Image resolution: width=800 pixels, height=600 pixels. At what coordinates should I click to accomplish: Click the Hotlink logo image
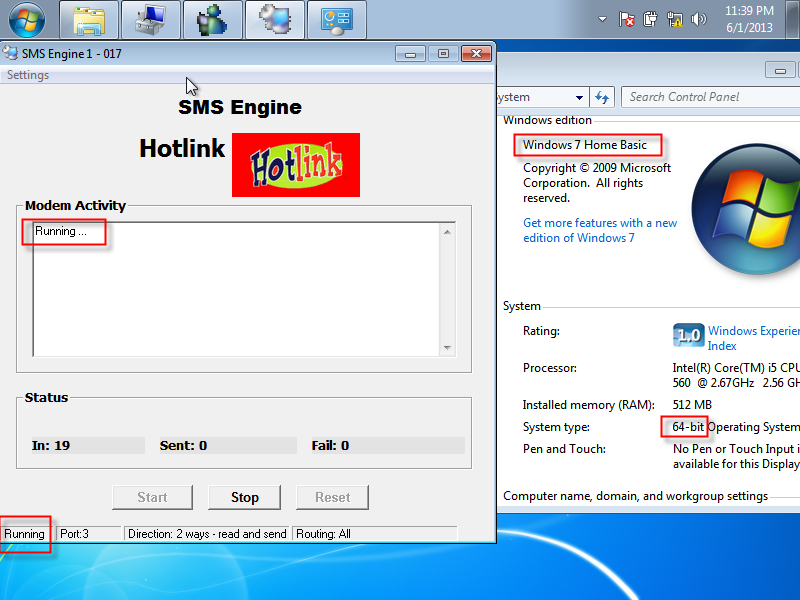point(295,164)
